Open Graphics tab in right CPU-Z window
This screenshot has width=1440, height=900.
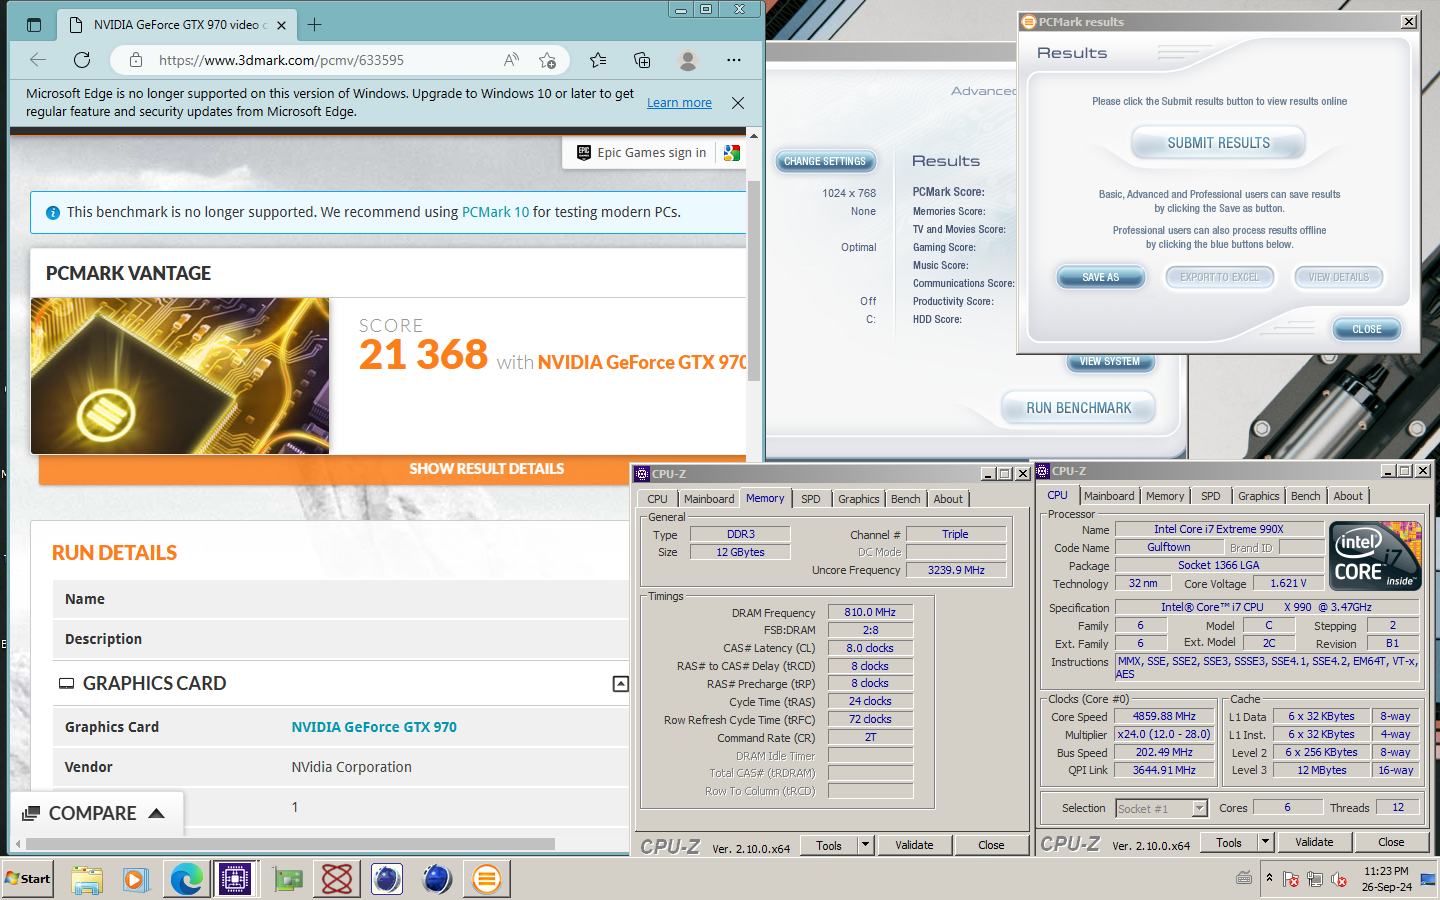tap(1258, 496)
